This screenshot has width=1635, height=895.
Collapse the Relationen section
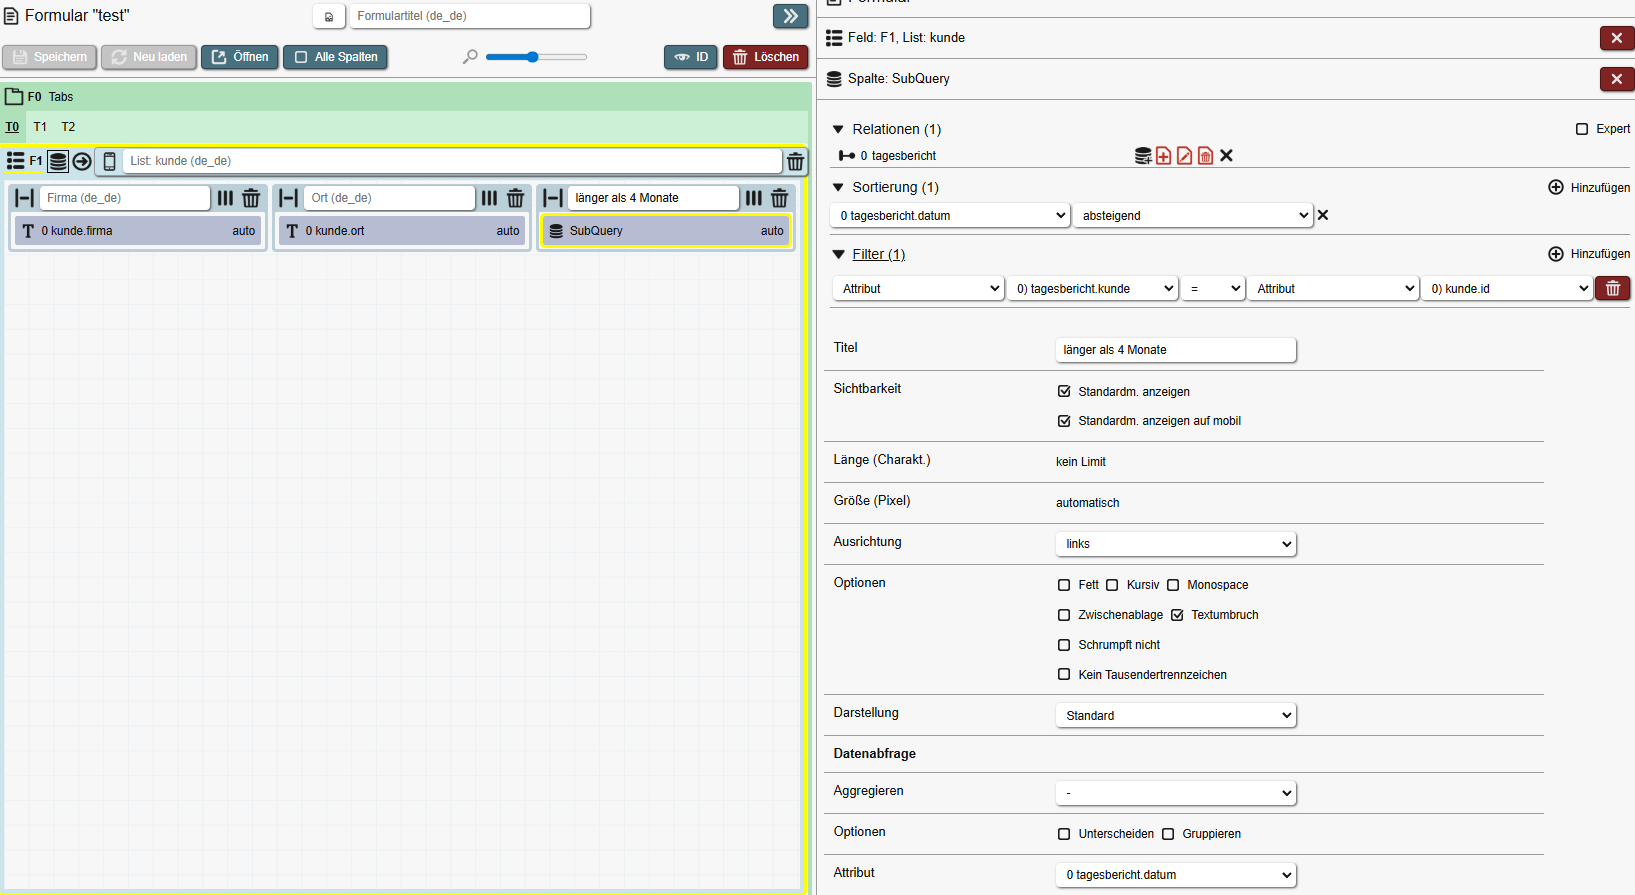click(x=839, y=129)
